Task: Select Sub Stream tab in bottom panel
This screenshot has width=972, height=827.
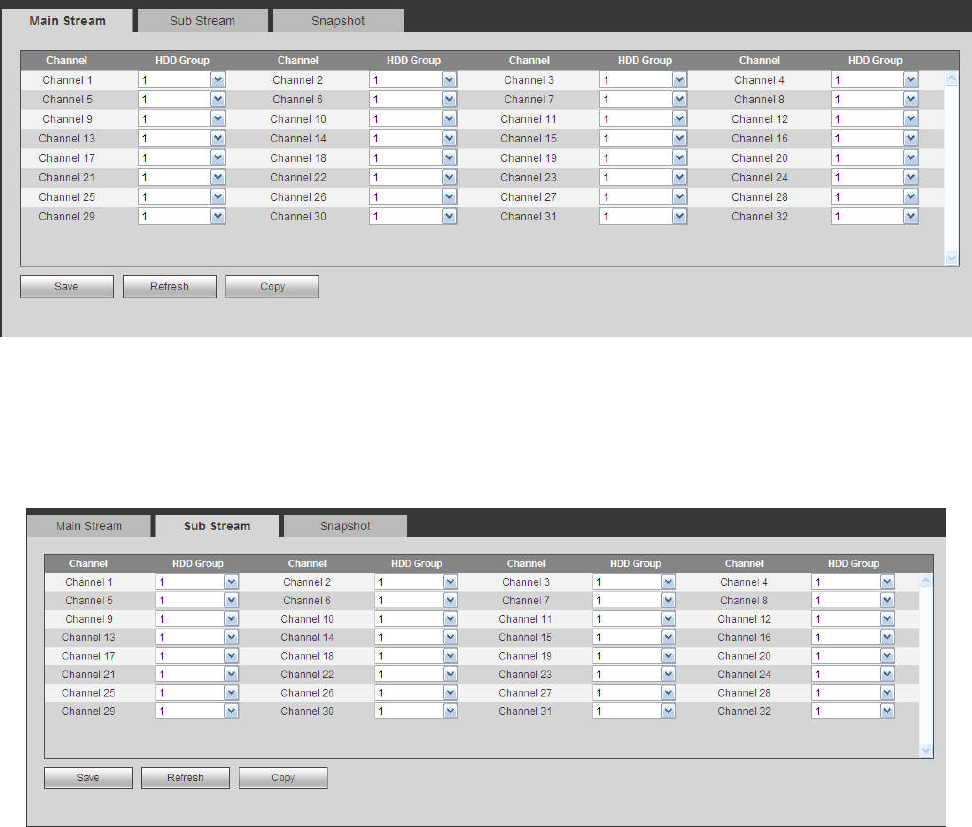Action: click(217, 526)
